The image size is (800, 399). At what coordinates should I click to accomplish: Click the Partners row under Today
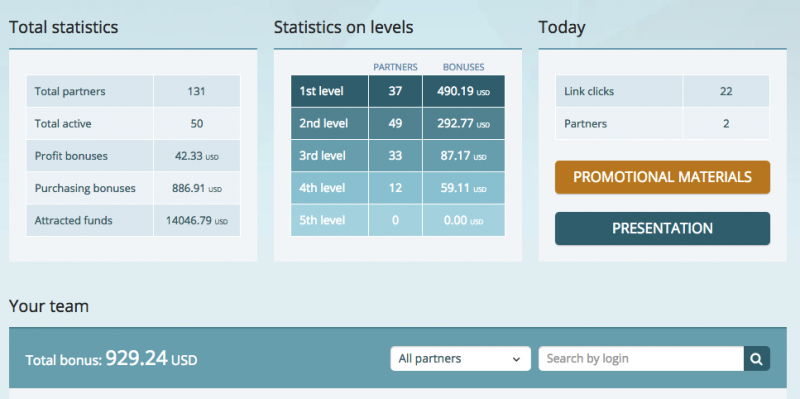click(x=662, y=123)
